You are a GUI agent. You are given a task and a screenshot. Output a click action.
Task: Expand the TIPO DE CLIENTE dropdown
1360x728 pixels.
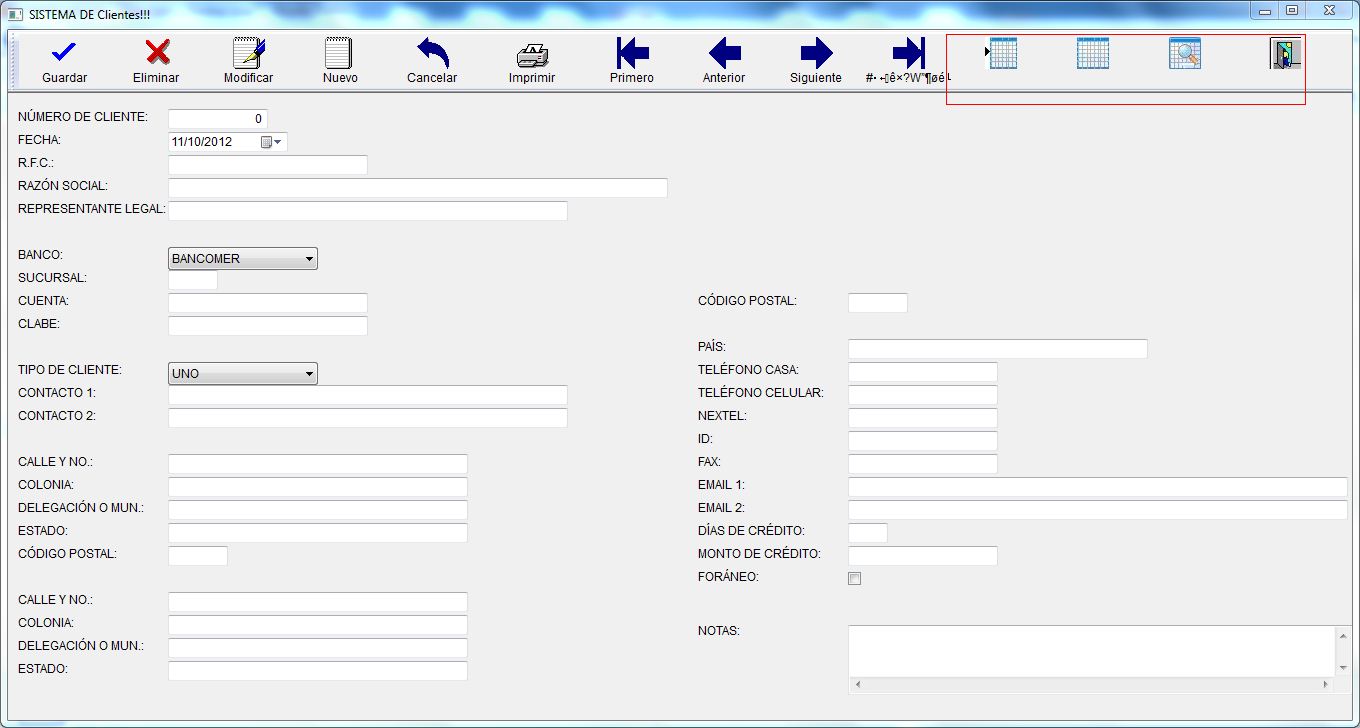pyautogui.click(x=309, y=373)
